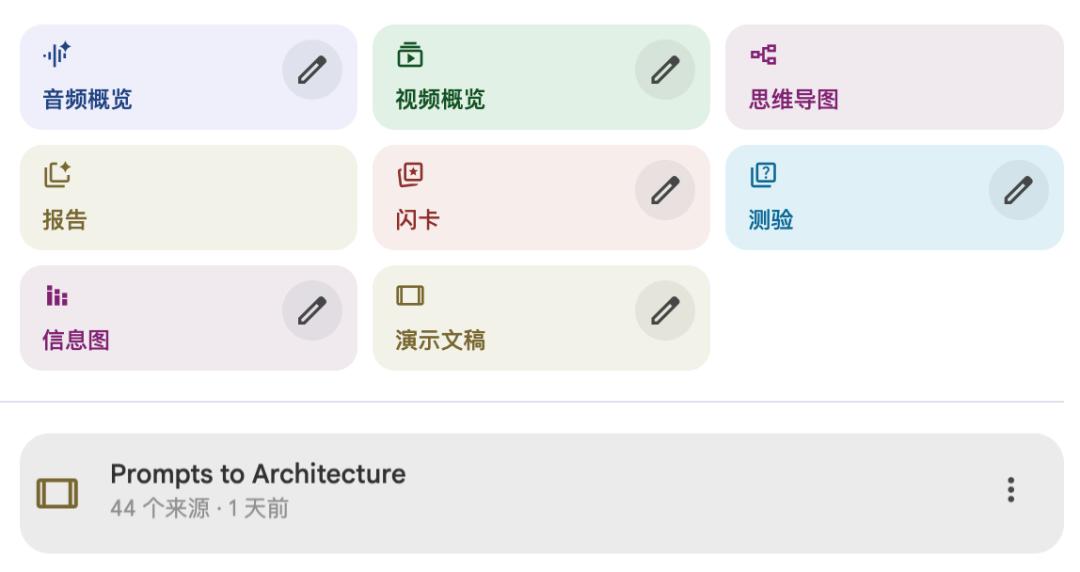The image size is (1080, 572).
Task: Click the infographic bar chart icon
Action: point(57,296)
